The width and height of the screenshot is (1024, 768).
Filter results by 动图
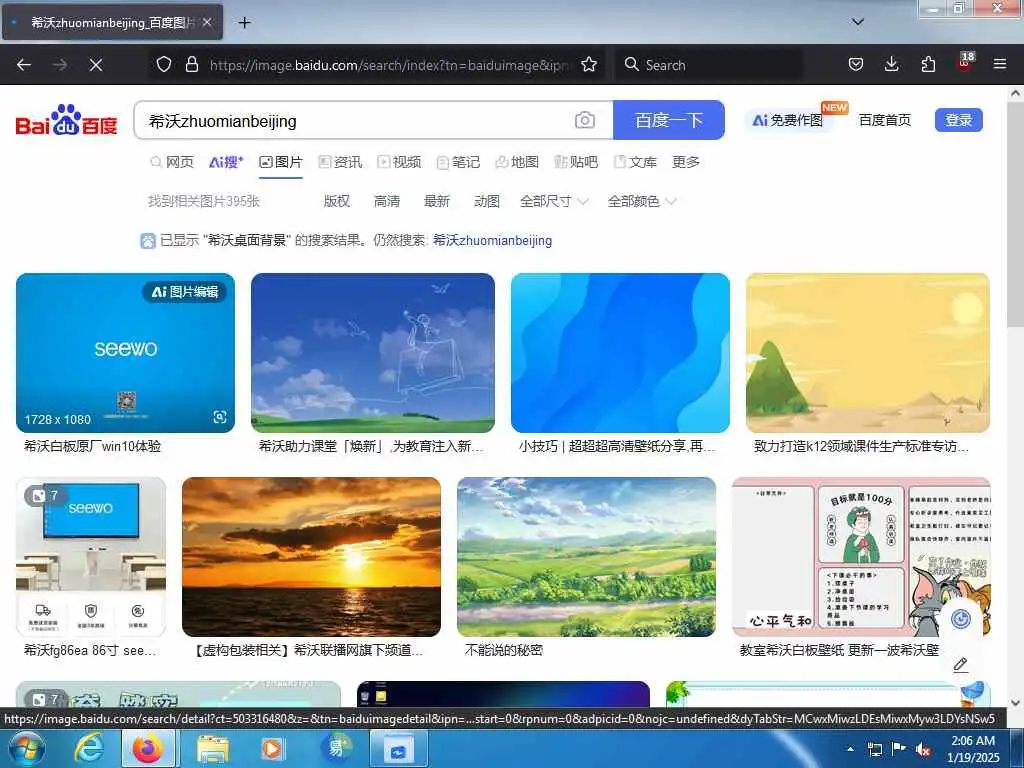point(487,201)
